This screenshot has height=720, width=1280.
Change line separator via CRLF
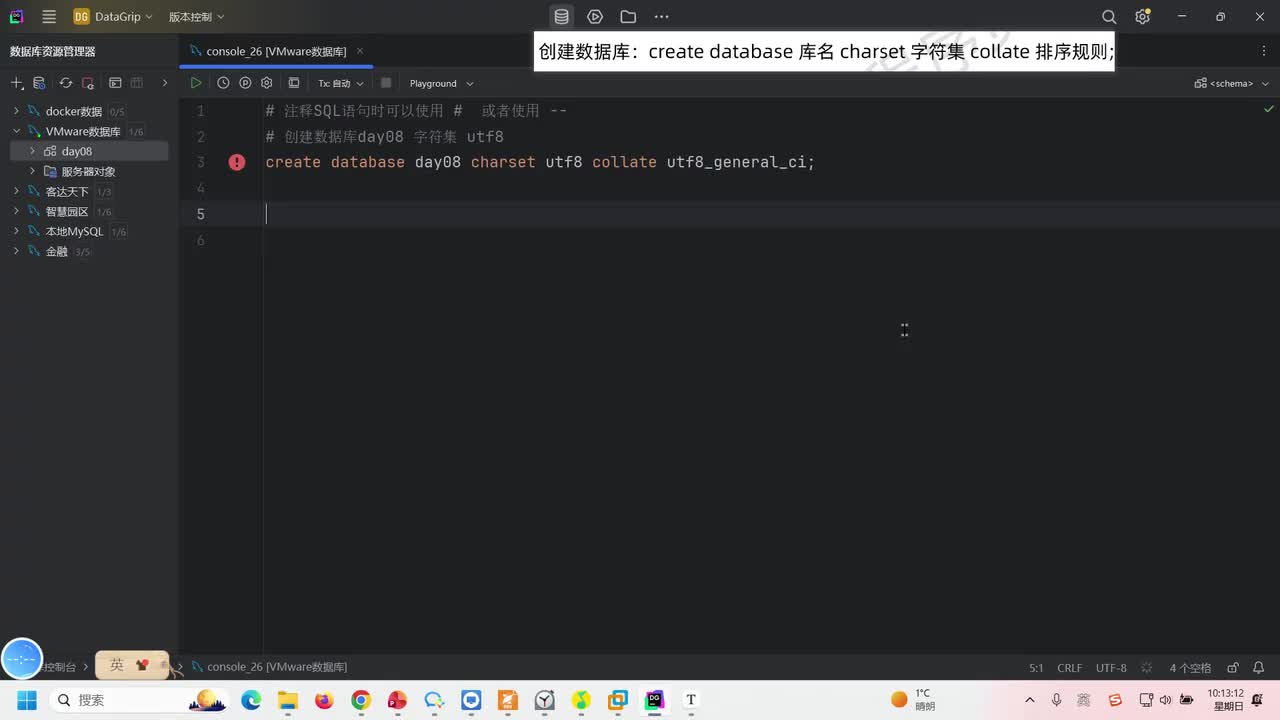[x=1070, y=668]
